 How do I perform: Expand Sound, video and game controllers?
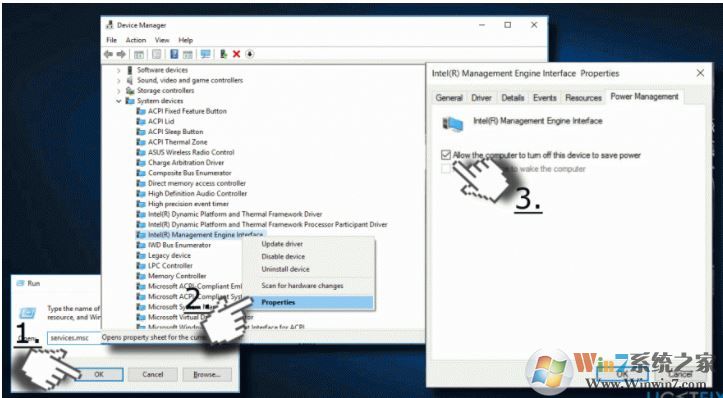[x=119, y=80]
